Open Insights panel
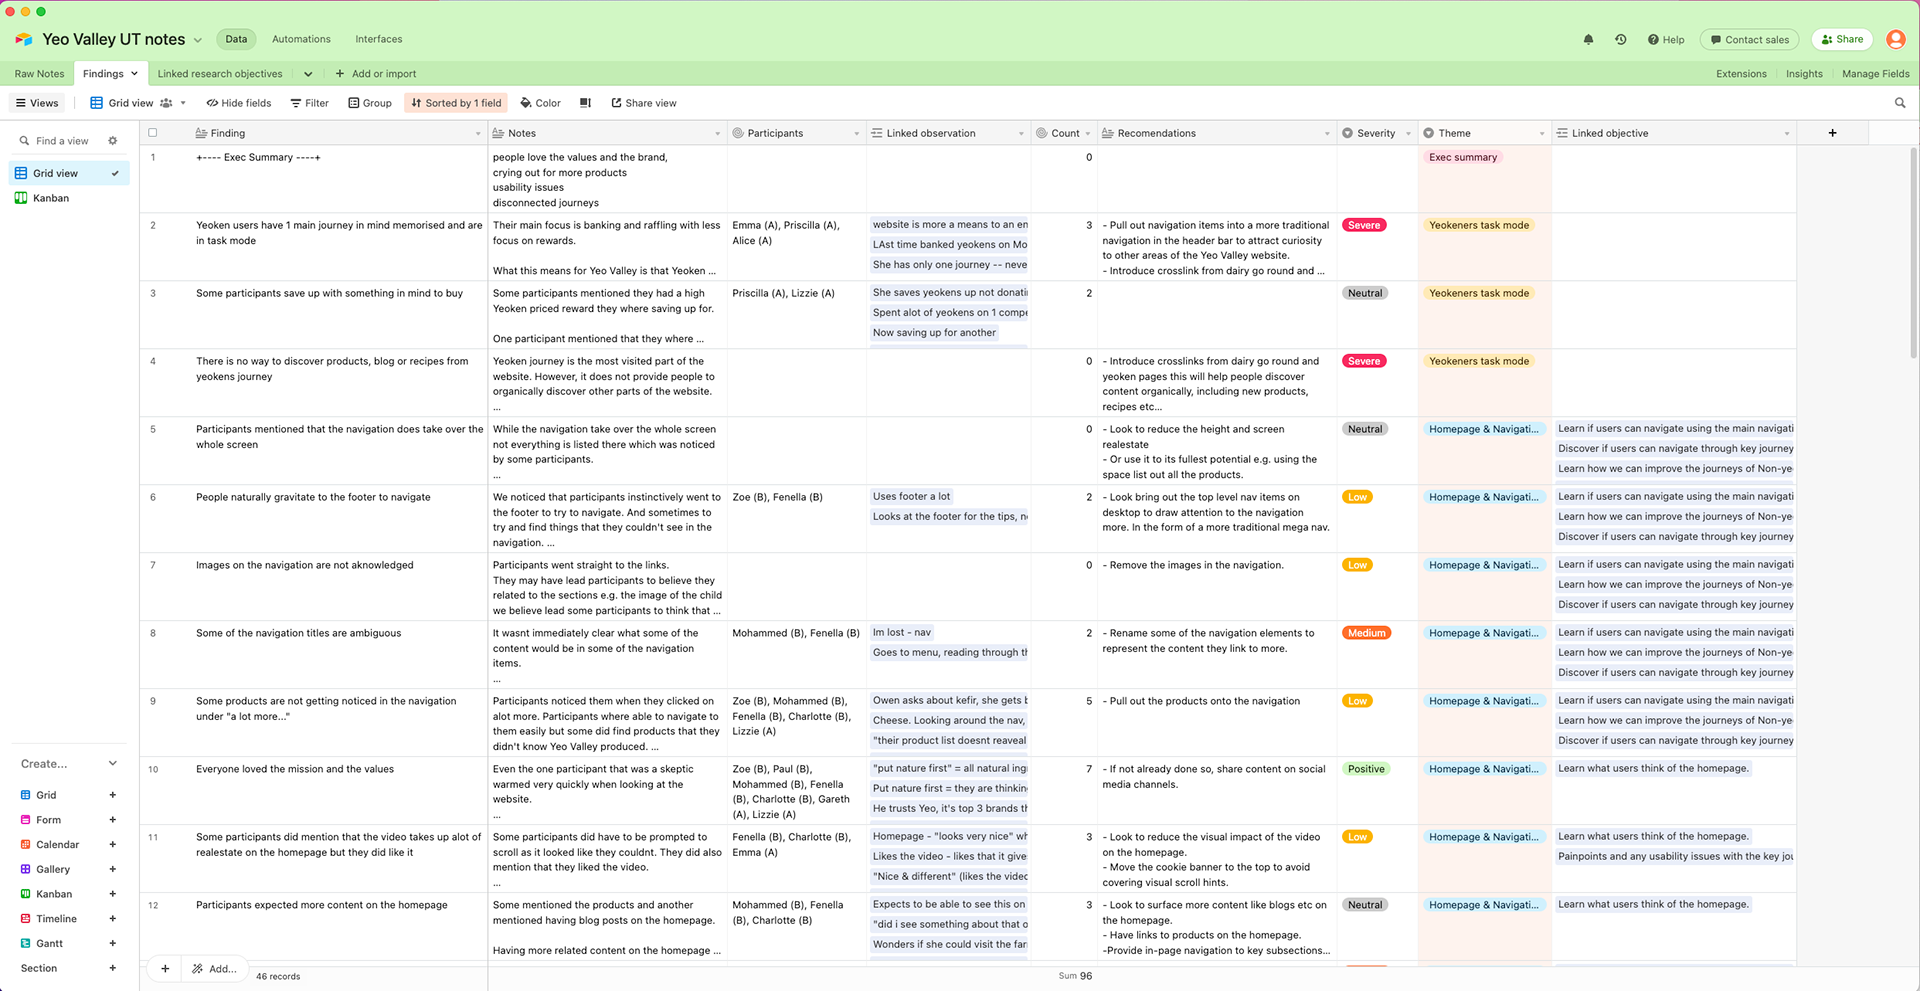This screenshot has width=1920, height=991. [x=1804, y=74]
